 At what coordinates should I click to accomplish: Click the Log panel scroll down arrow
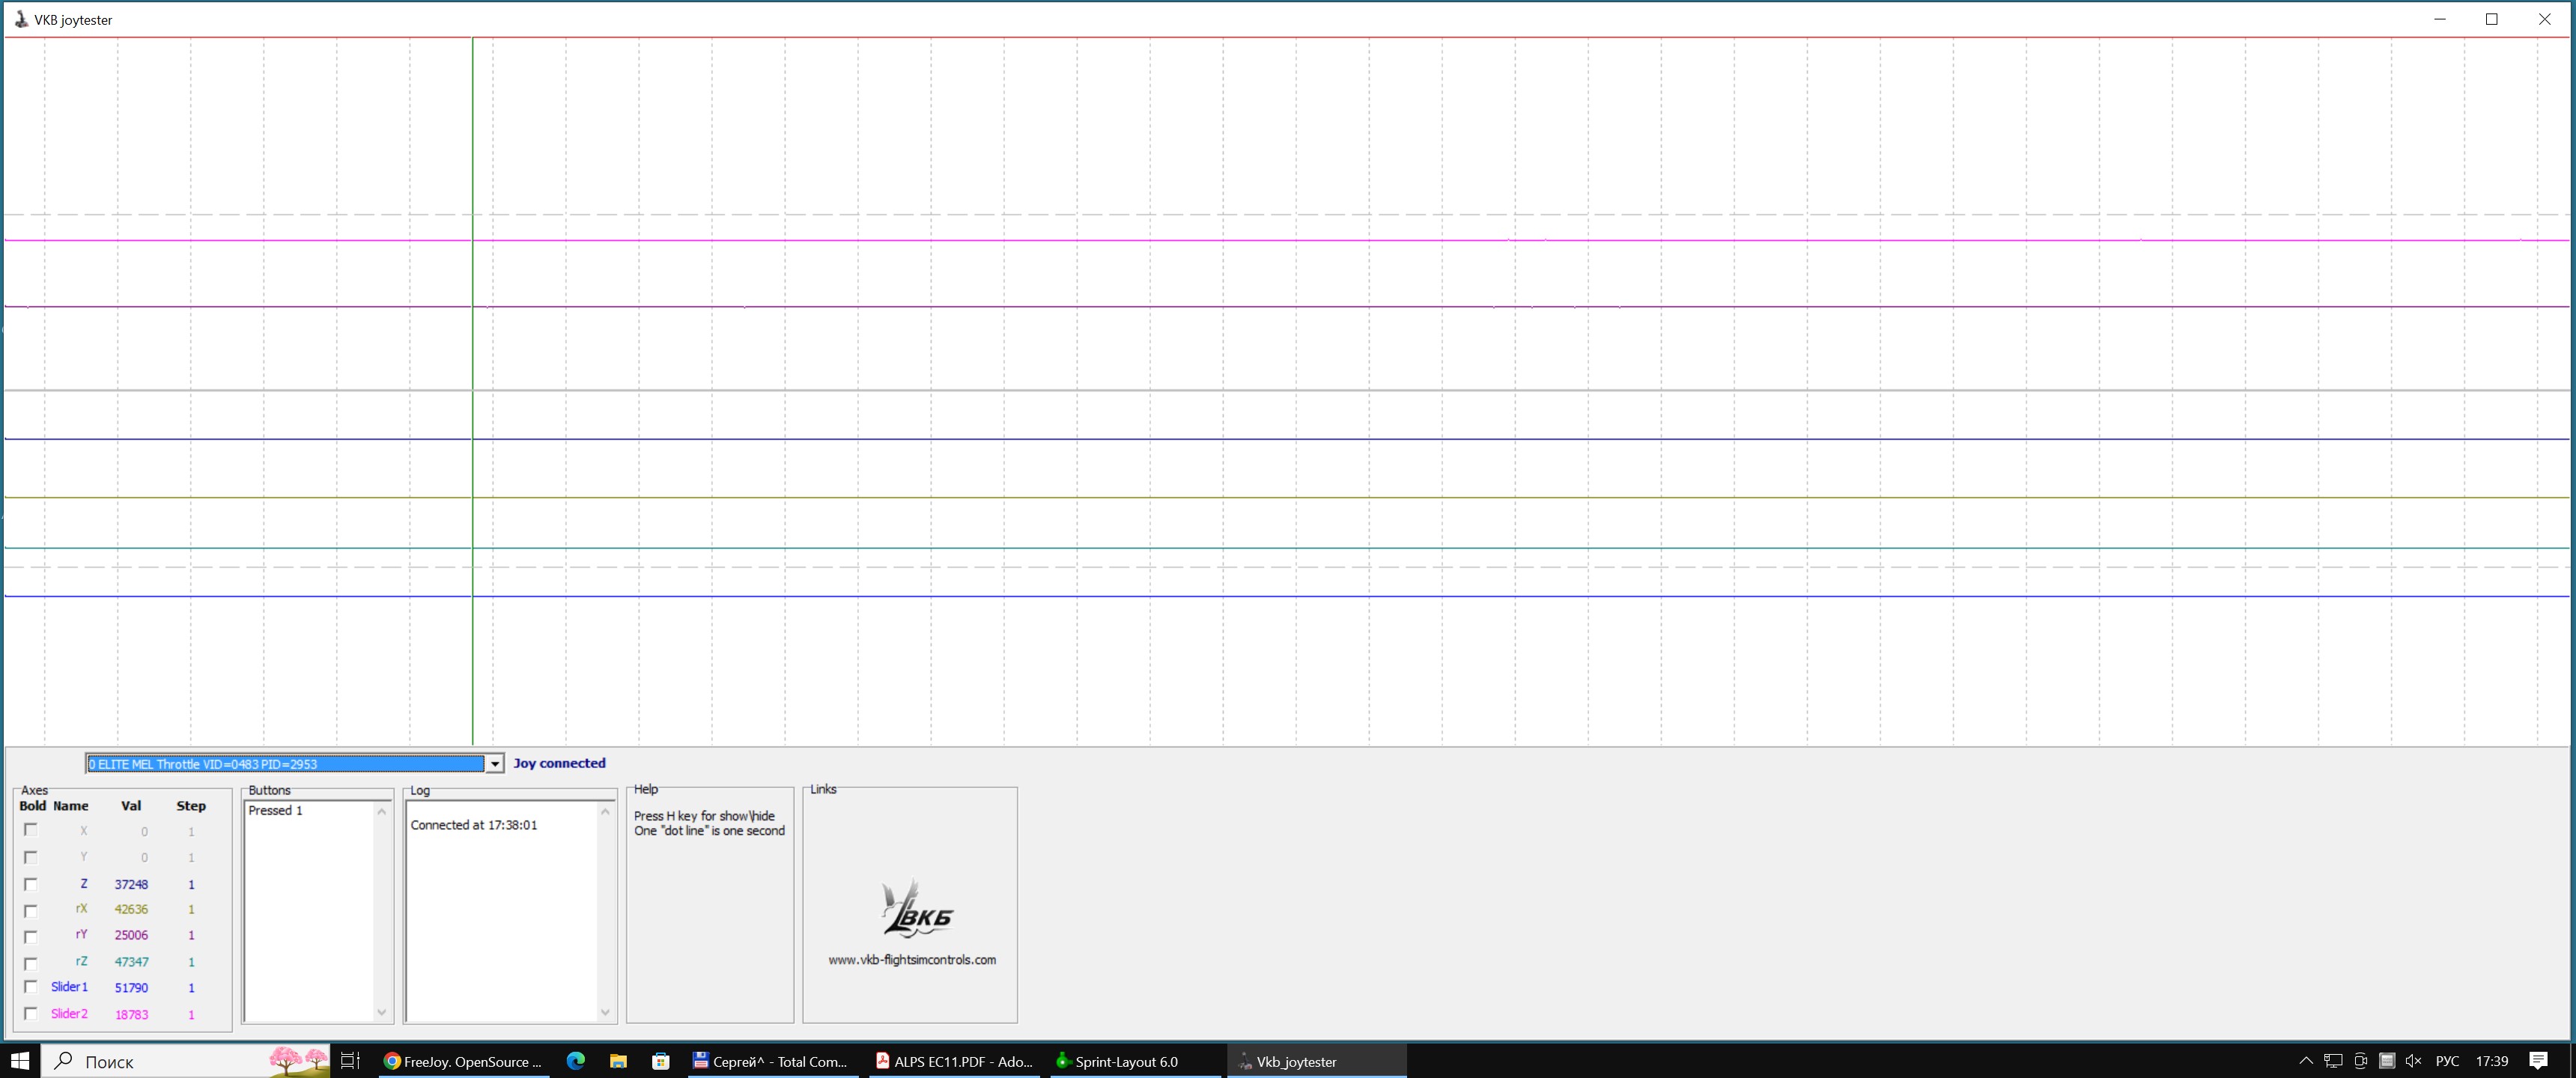605,1012
